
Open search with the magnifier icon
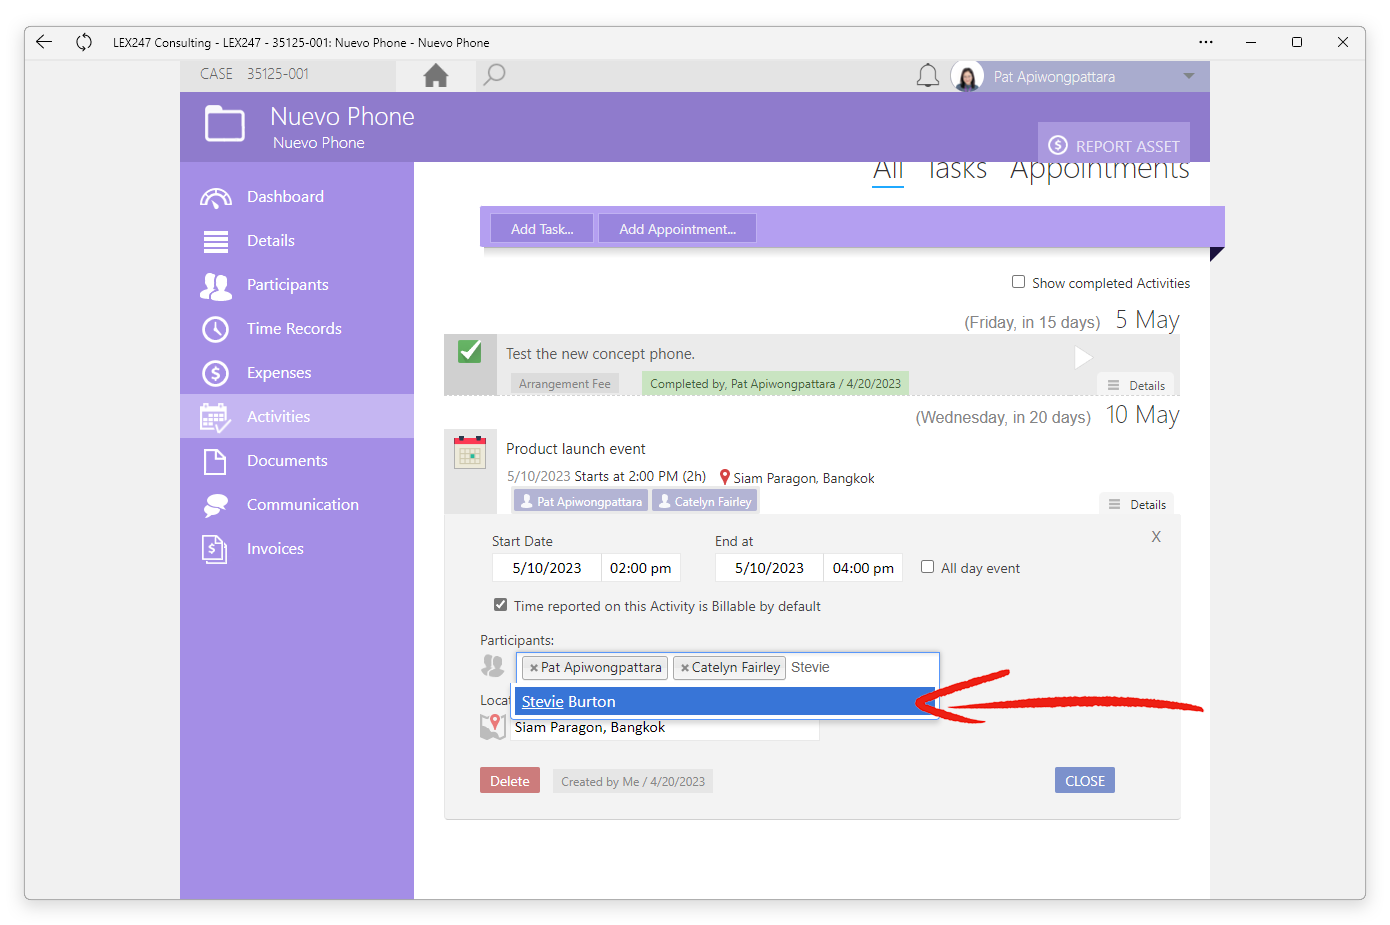pos(494,75)
